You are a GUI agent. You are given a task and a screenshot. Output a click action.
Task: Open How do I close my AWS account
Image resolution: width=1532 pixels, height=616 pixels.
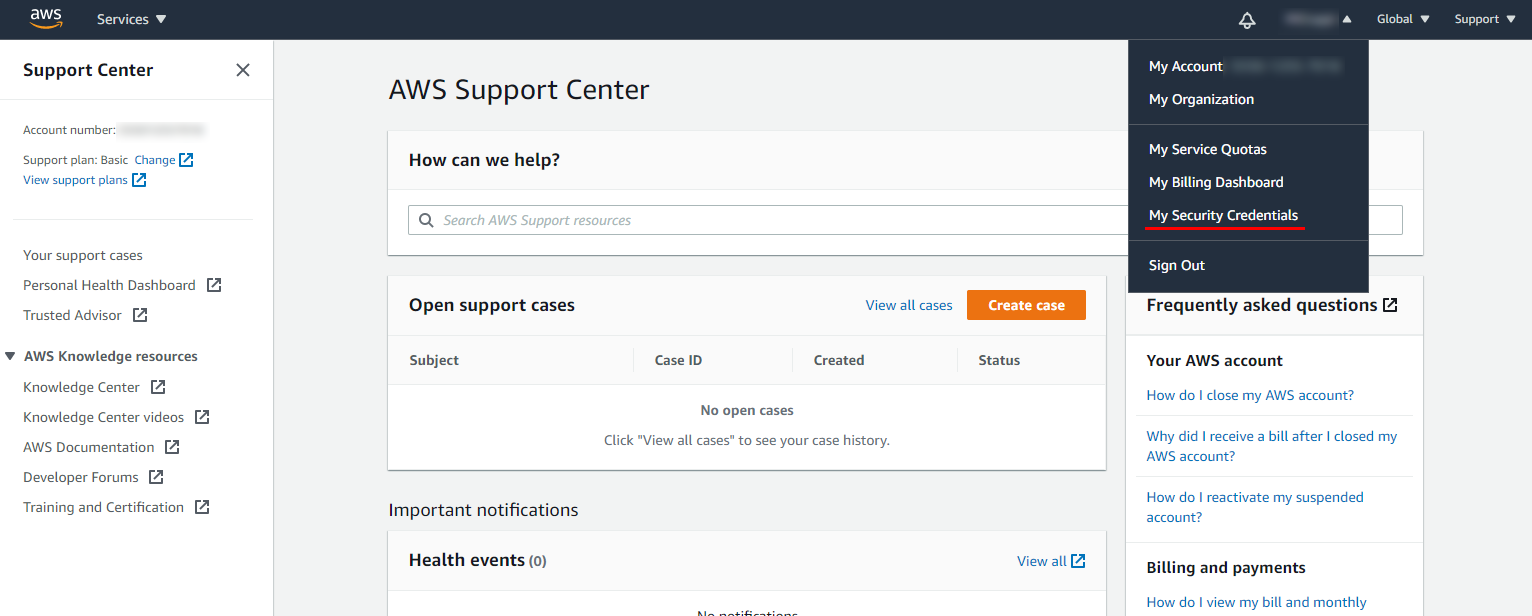1250,395
